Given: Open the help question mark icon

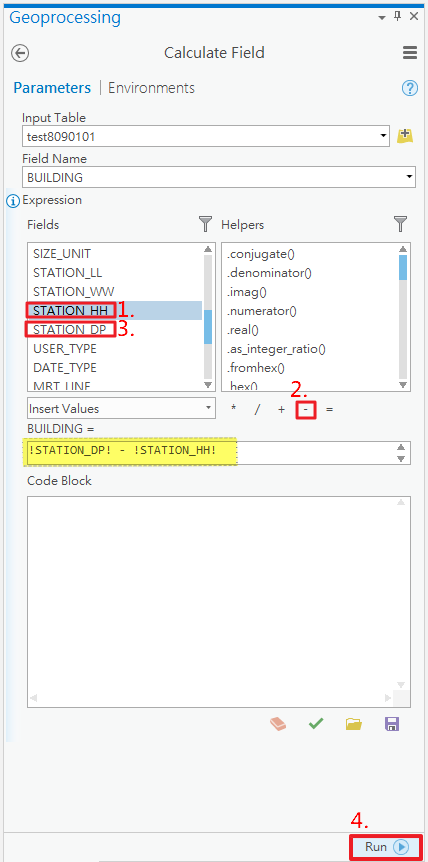Looking at the screenshot, I should pyautogui.click(x=410, y=88).
